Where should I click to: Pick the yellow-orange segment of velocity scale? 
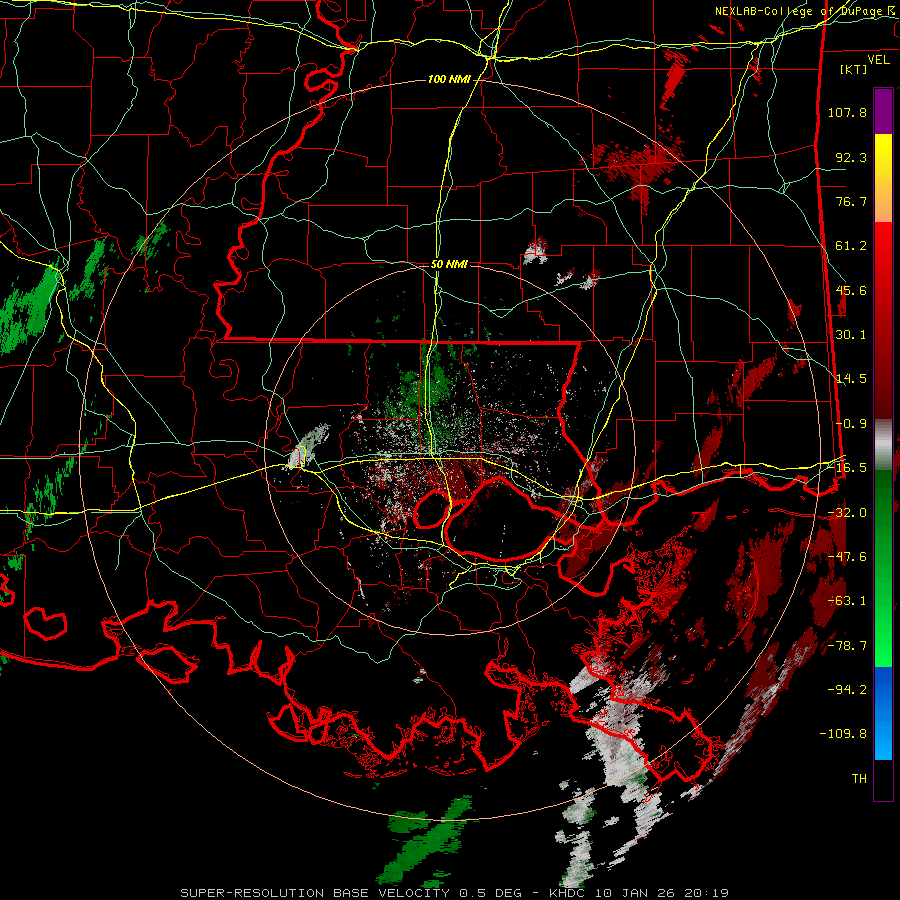883,178
